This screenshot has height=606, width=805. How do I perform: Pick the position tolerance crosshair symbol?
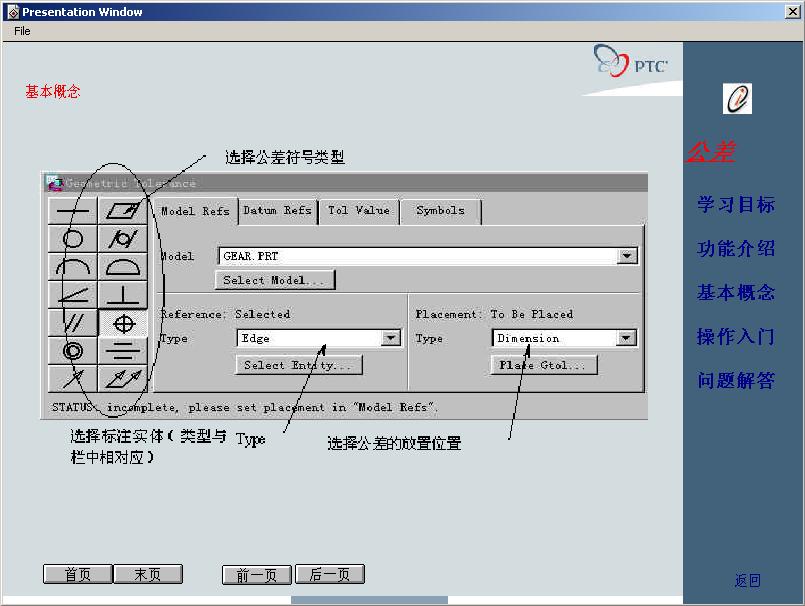tap(123, 323)
